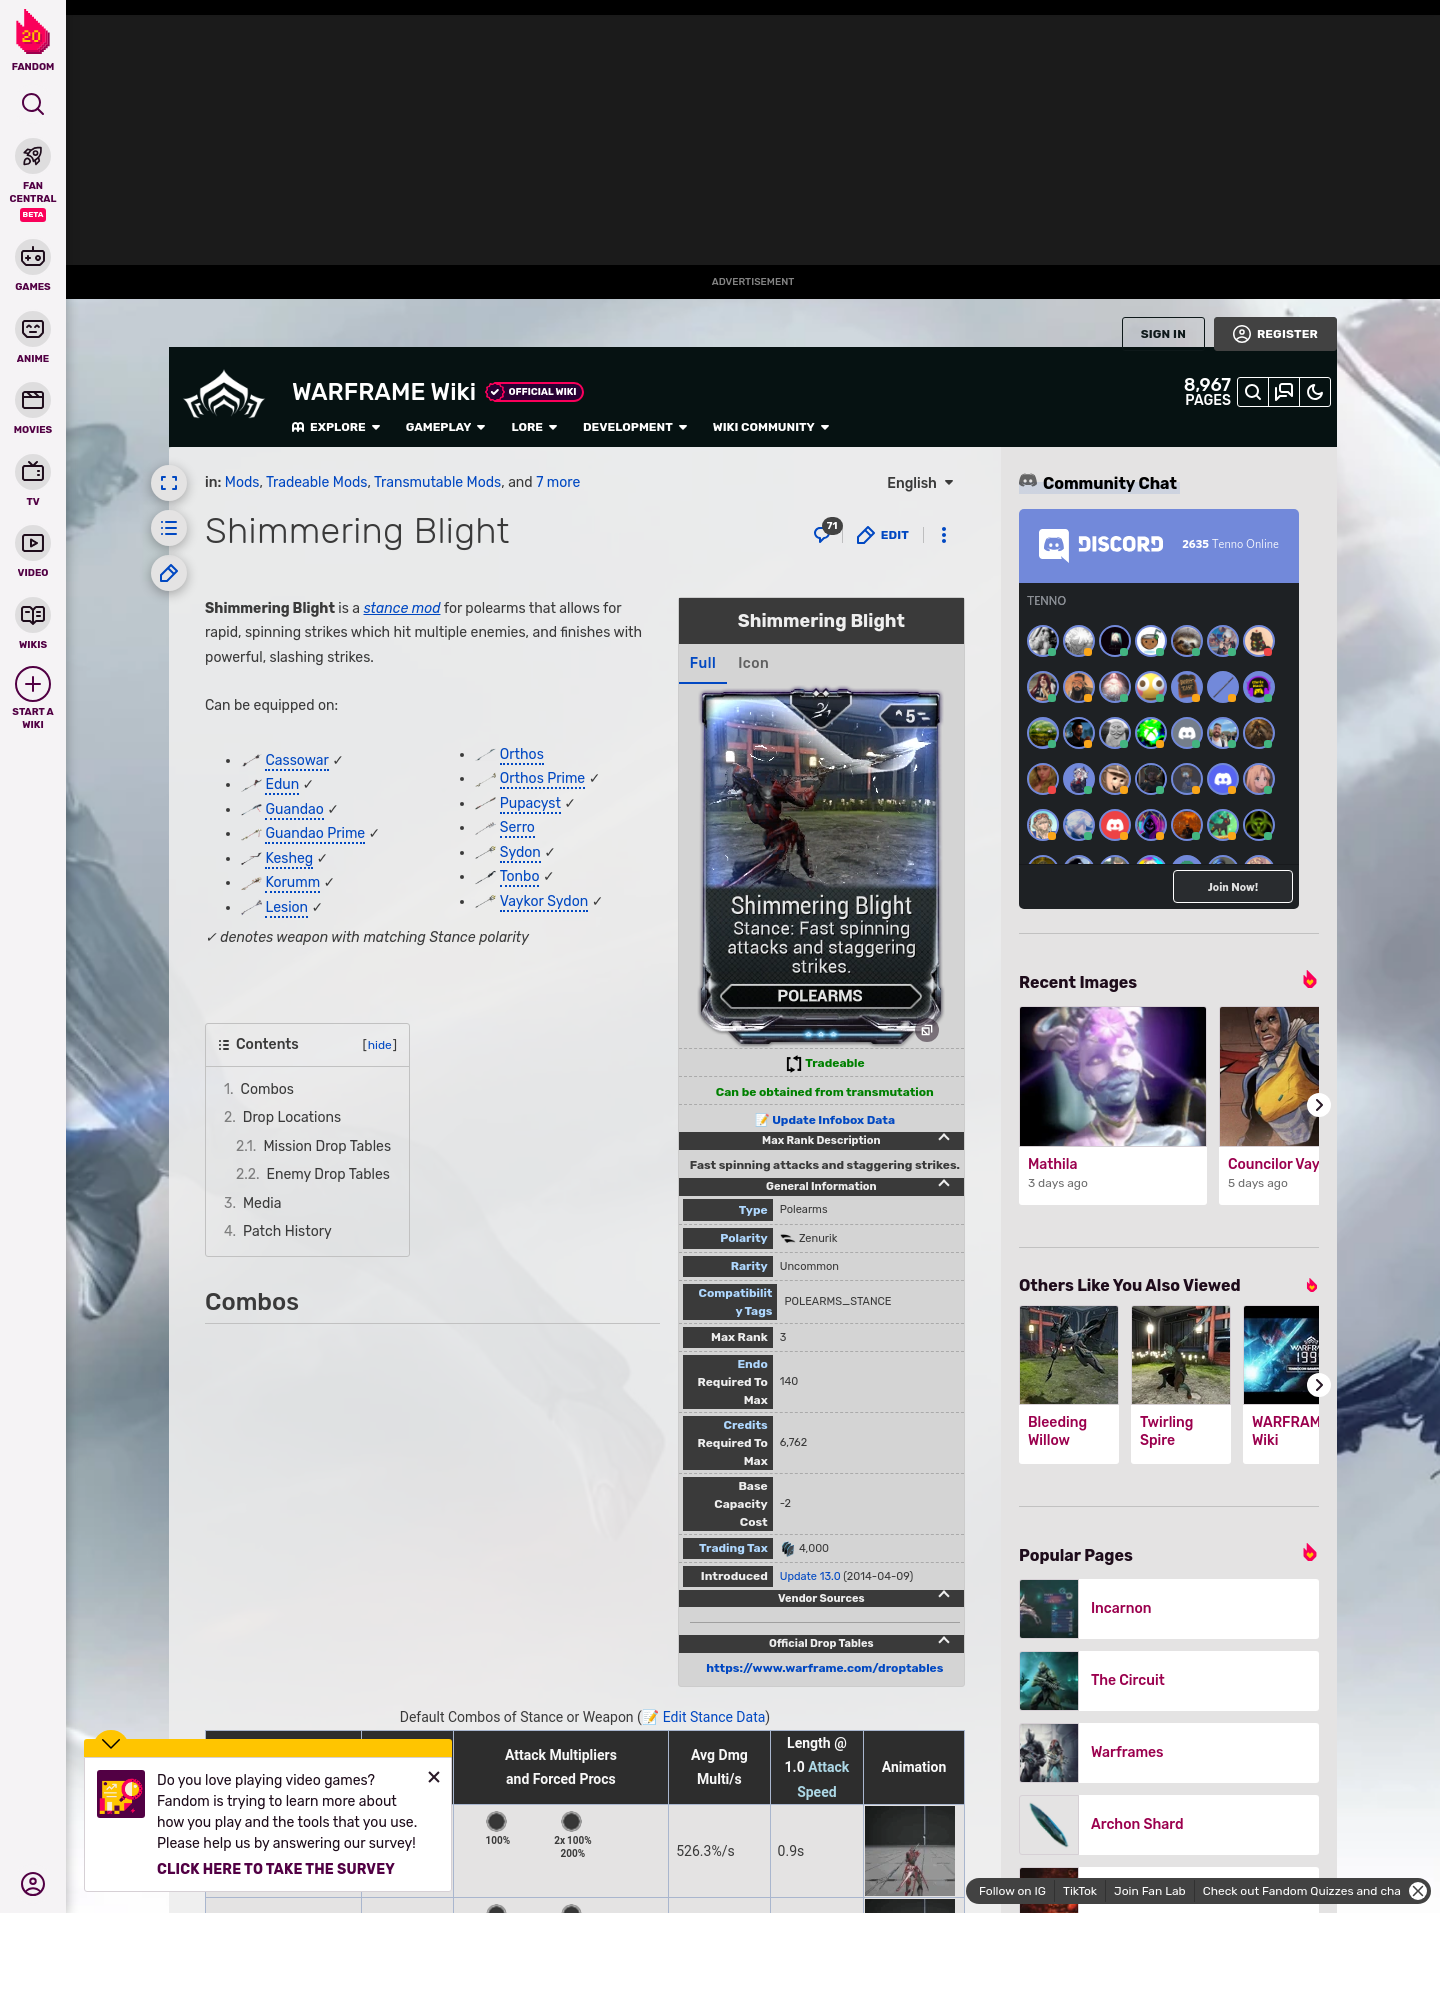Expand page to full width
The width and height of the screenshot is (1440, 2000).
pyautogui.click(x=169, y=483)
